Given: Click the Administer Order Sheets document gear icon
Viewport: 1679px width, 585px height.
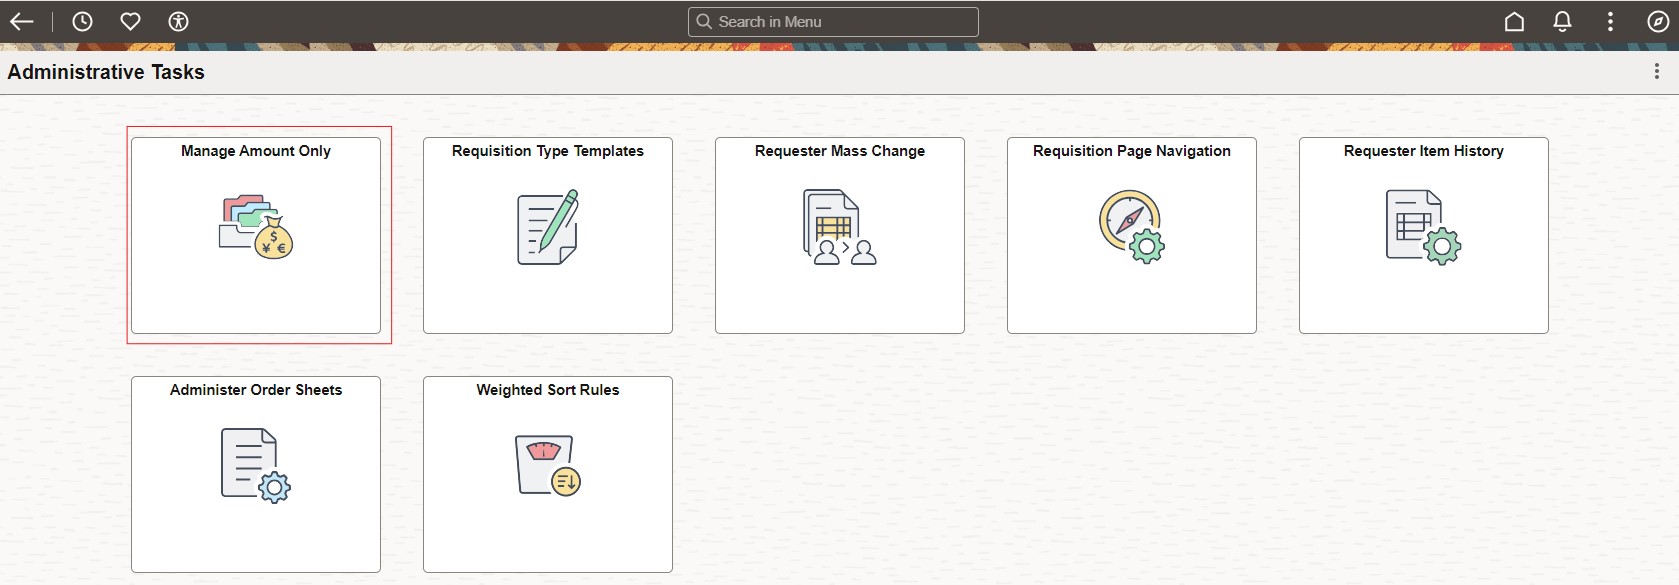Looking at the screenshot, I should point(256,465).
